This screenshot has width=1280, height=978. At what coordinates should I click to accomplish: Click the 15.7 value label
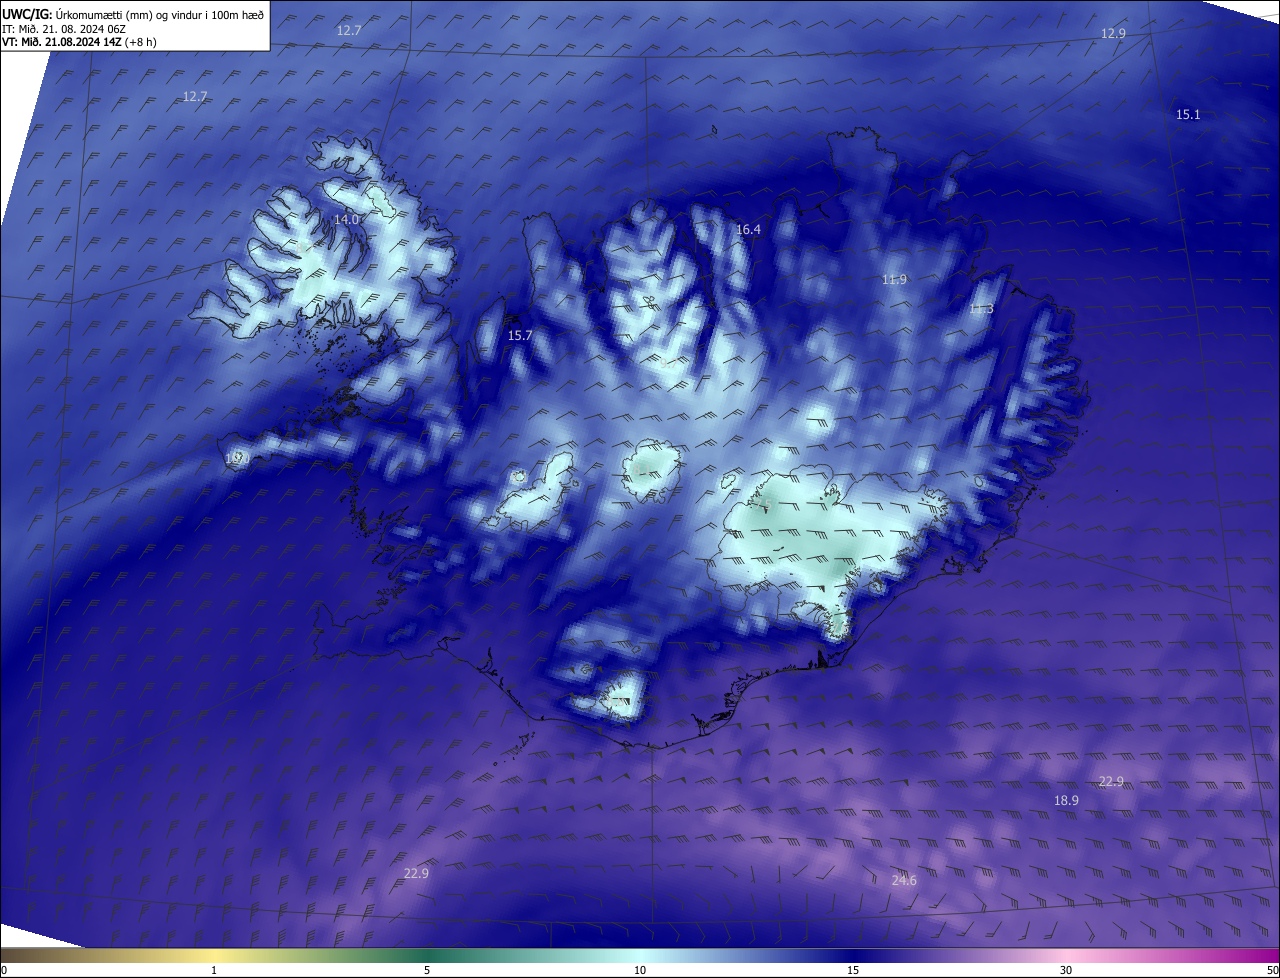pos(520,336)
